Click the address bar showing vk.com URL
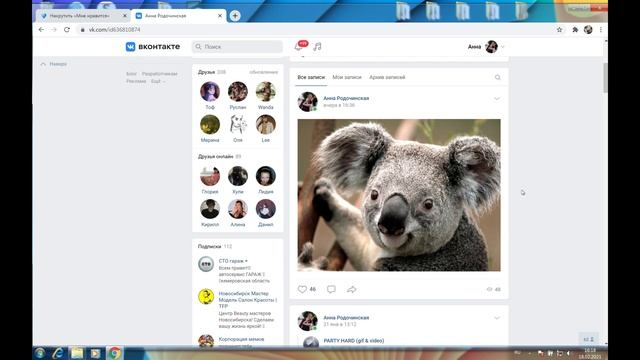The image size is (640, 360). point(314,29)
